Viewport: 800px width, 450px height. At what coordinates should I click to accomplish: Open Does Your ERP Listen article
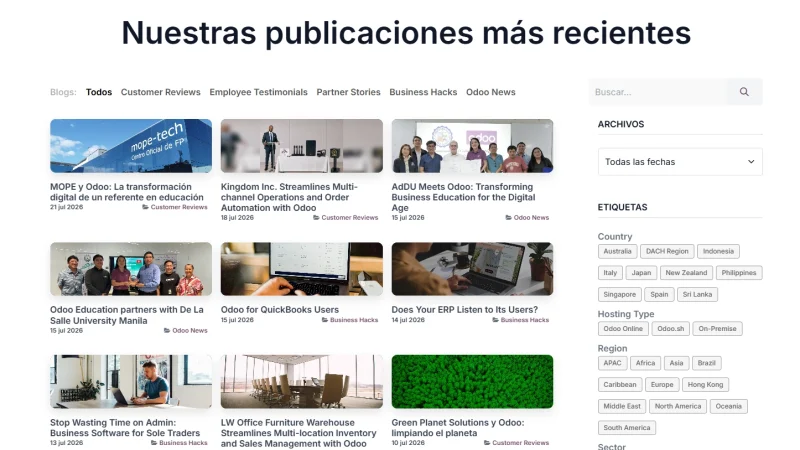click(x=465, y=310)
